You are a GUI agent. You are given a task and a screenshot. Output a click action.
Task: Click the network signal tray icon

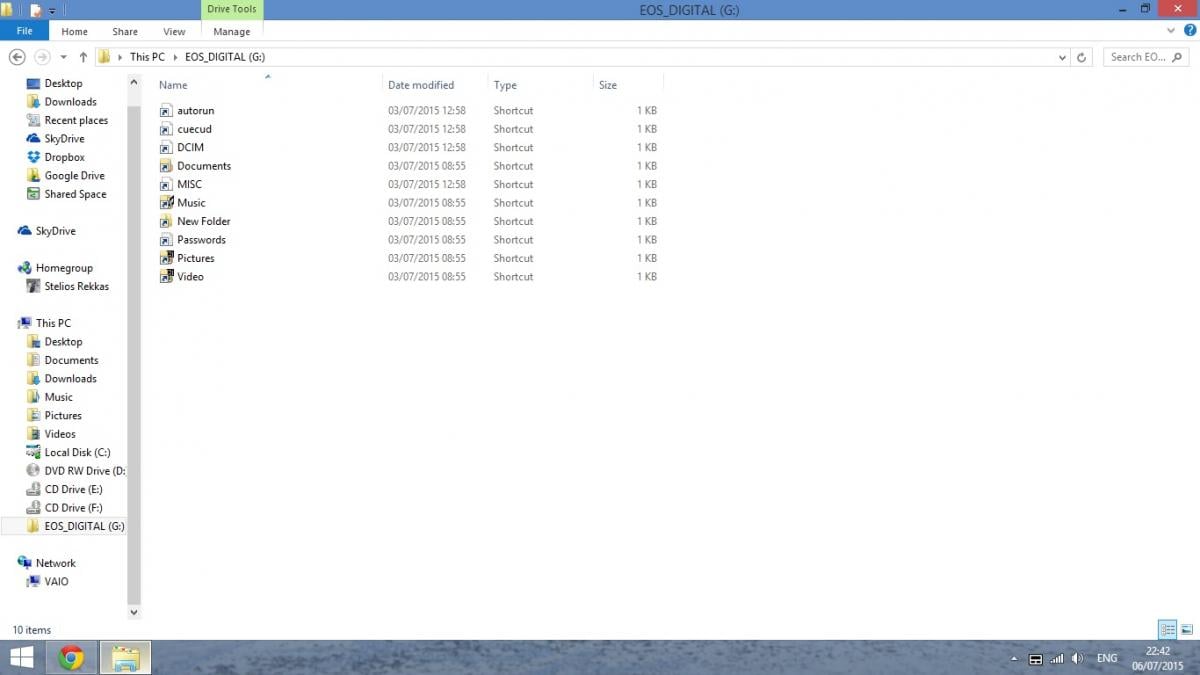point(1056,659)
